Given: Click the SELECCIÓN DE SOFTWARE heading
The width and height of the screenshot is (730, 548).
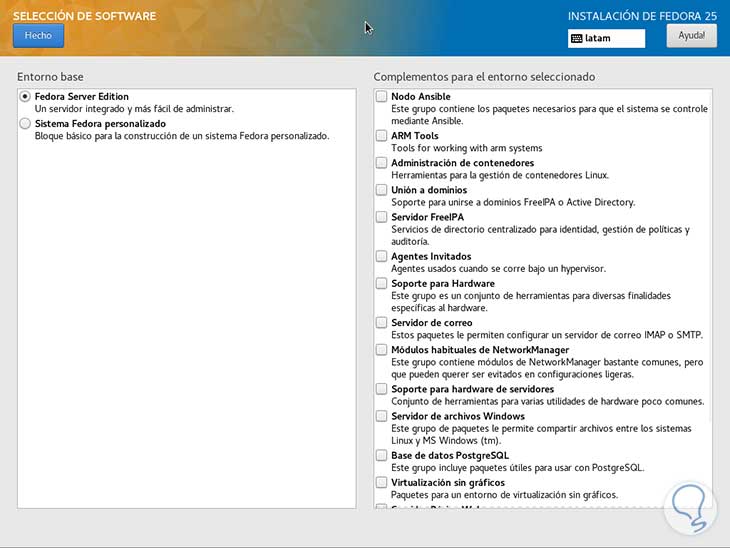Looking at the screenshot, I should pyautogui.click(x=84, y=16).
